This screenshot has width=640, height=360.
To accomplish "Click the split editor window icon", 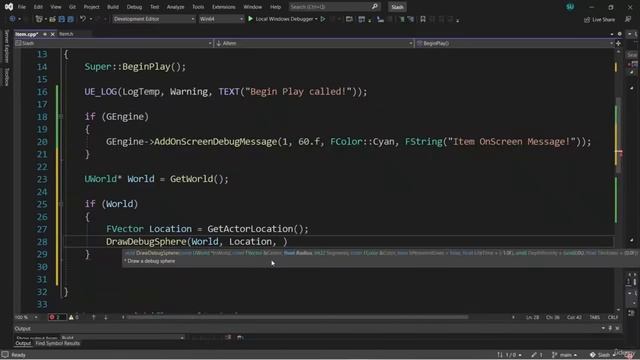I will coord(618,43).
